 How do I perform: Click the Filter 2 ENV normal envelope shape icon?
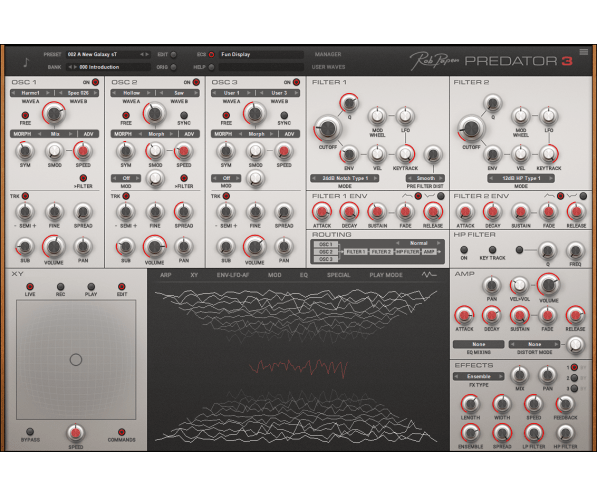click(549, 196)
